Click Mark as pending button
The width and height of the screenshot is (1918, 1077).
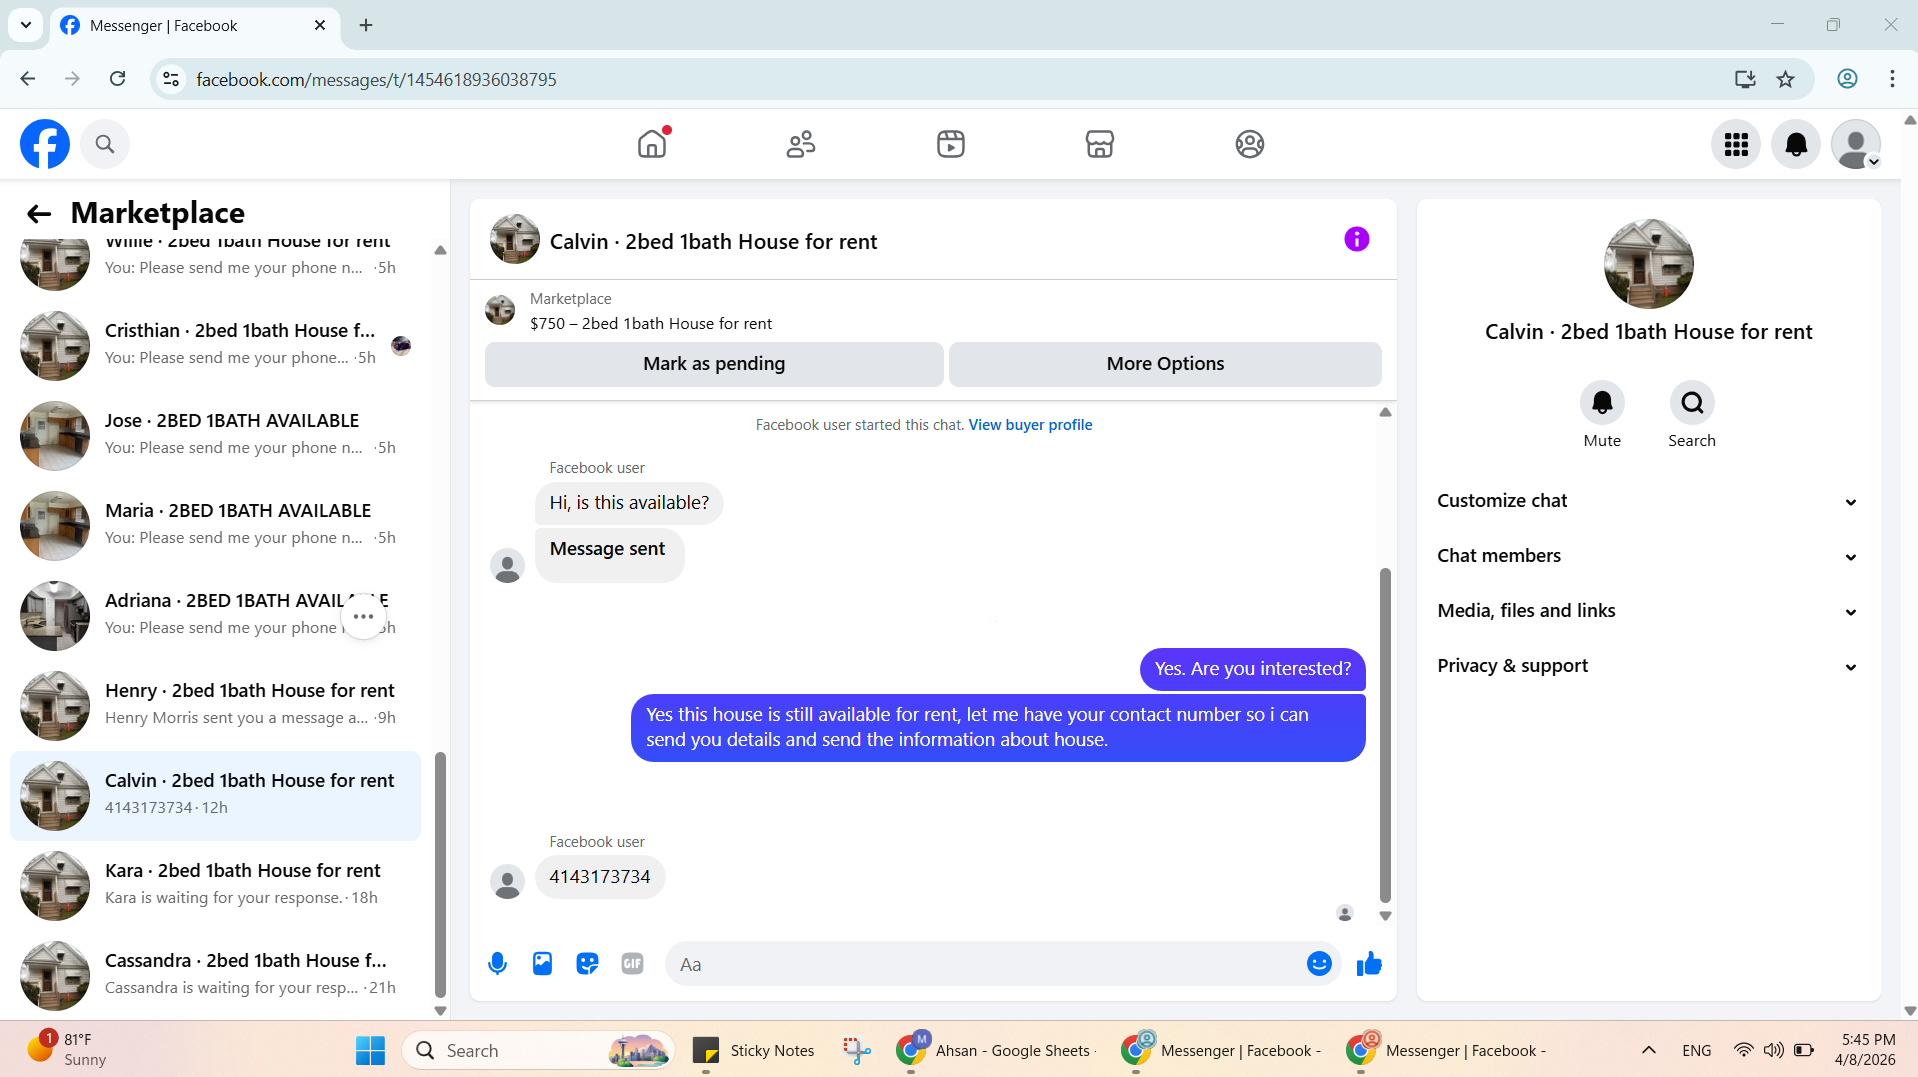(x=714, y=364)
